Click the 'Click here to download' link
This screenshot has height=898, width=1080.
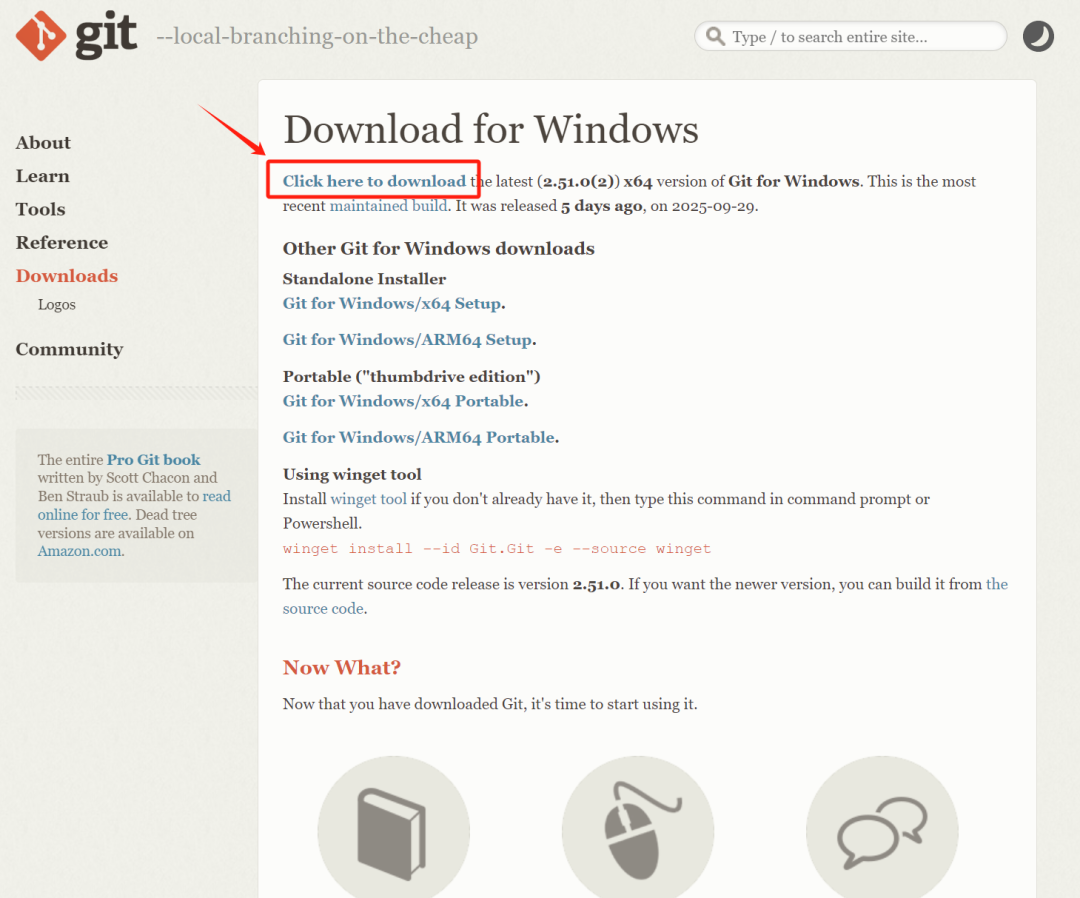(374, 181)
